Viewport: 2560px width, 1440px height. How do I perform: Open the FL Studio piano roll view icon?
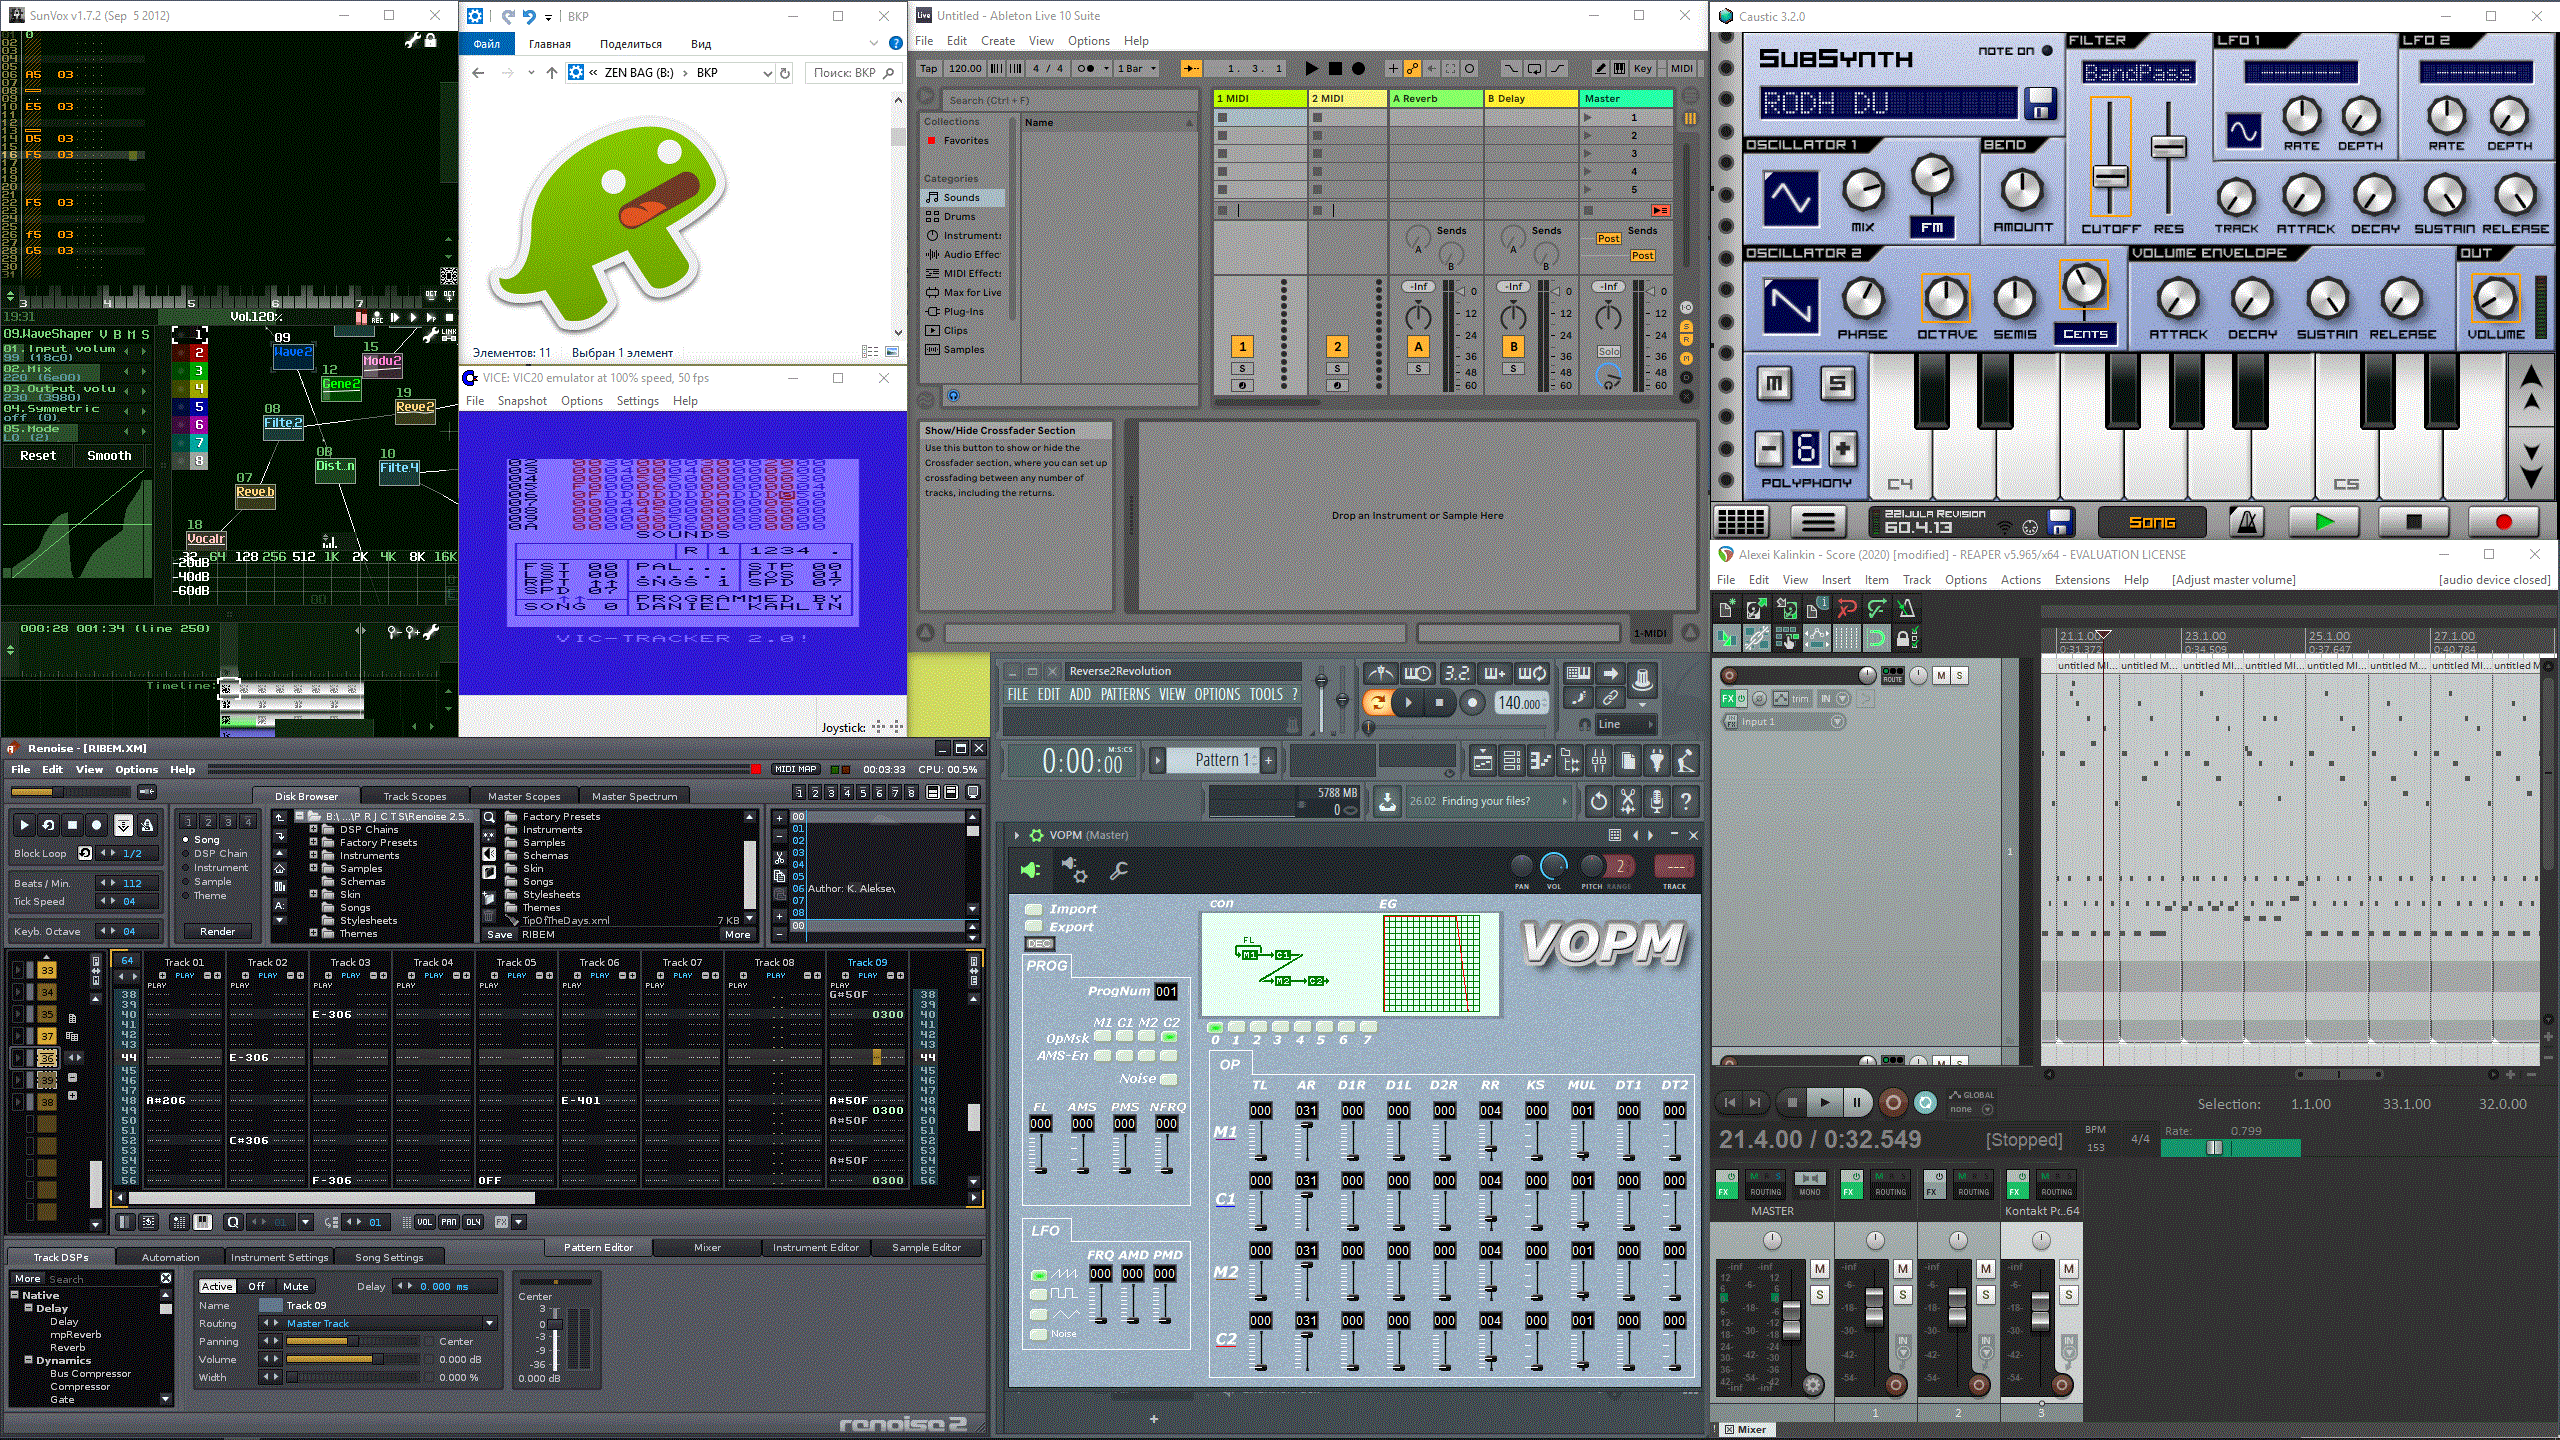click(1541, 761)
